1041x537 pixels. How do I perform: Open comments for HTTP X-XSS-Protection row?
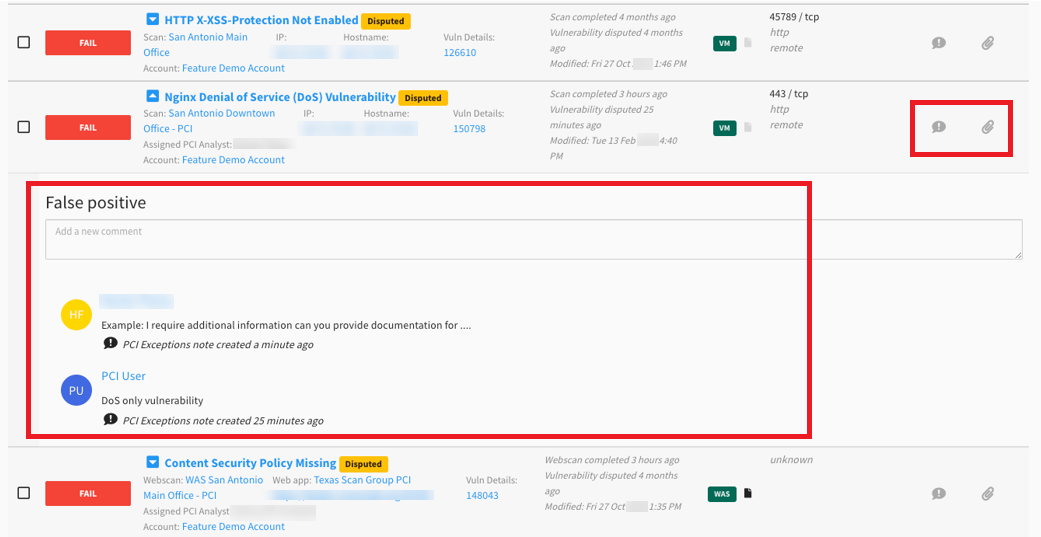938,43
